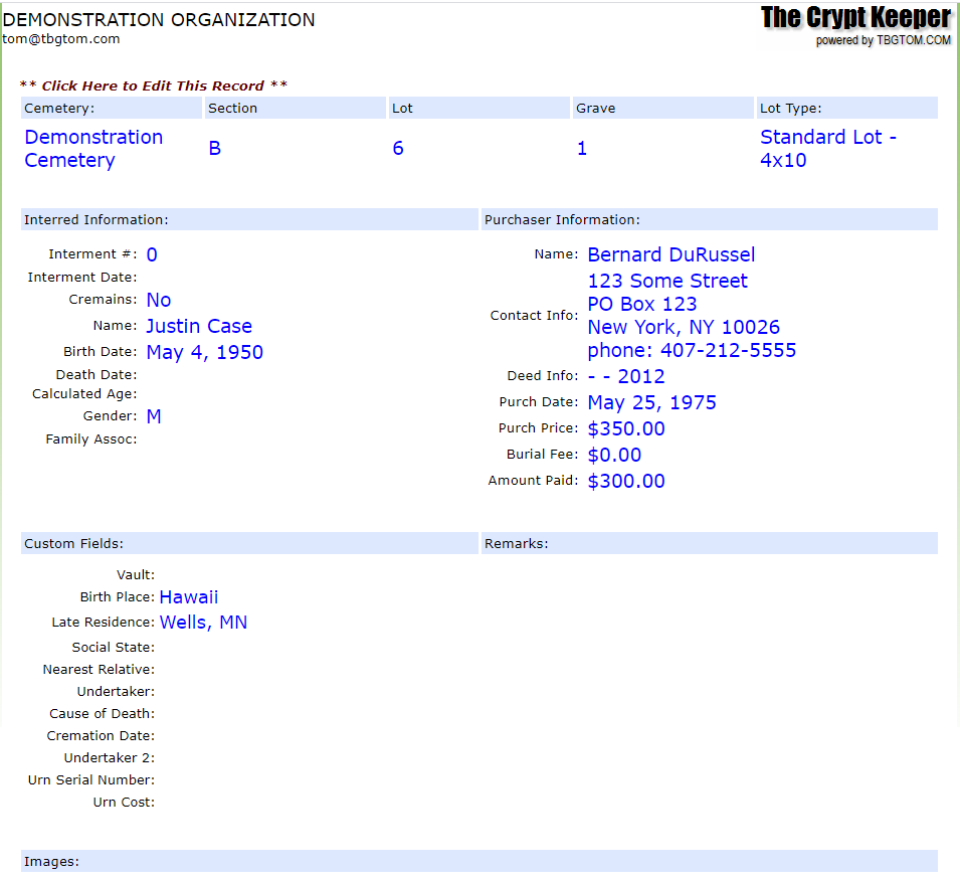This screenshot has height=880, width=960.
Task: Click the Cause of Death label
Action: (102, 713)
